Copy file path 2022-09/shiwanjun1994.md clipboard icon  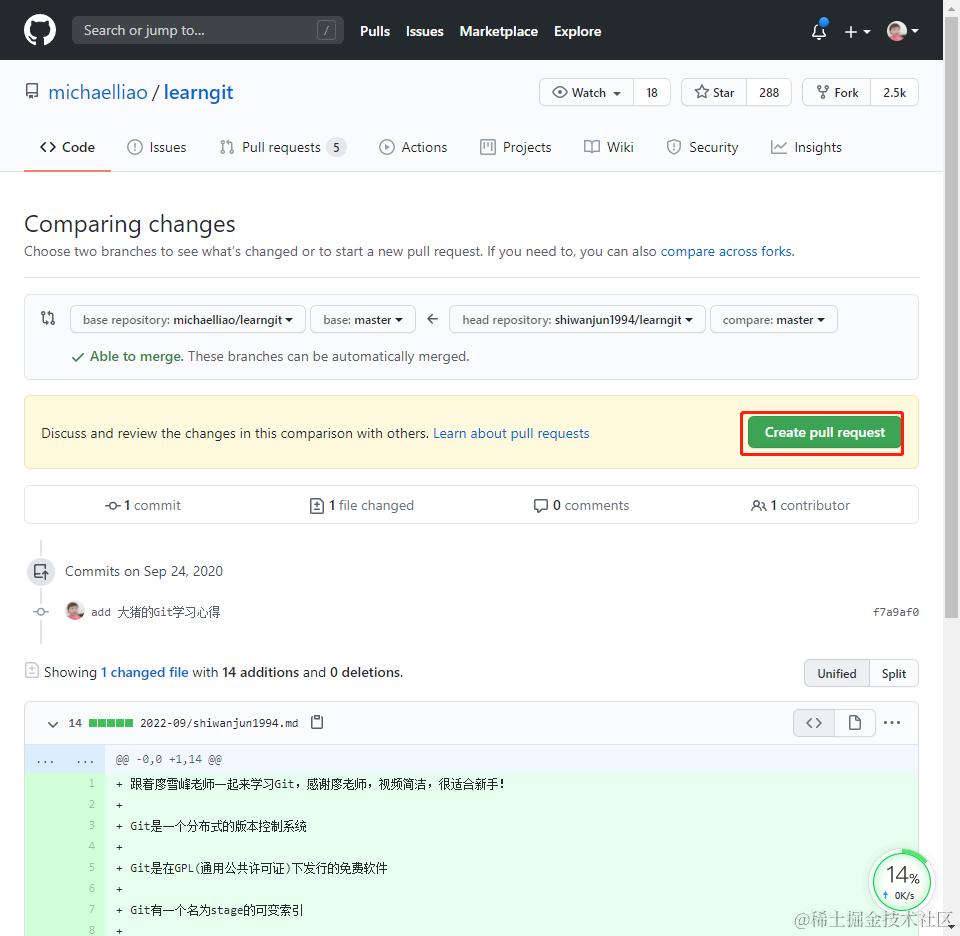tap(317, 722)
